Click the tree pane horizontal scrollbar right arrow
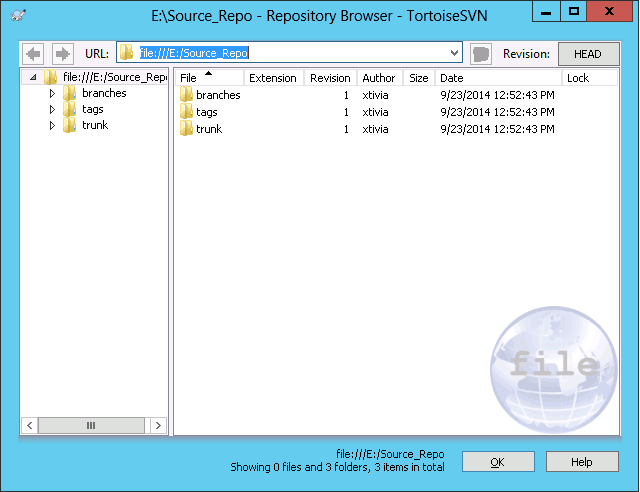The image size is (640, 492). tap(158, 426)
